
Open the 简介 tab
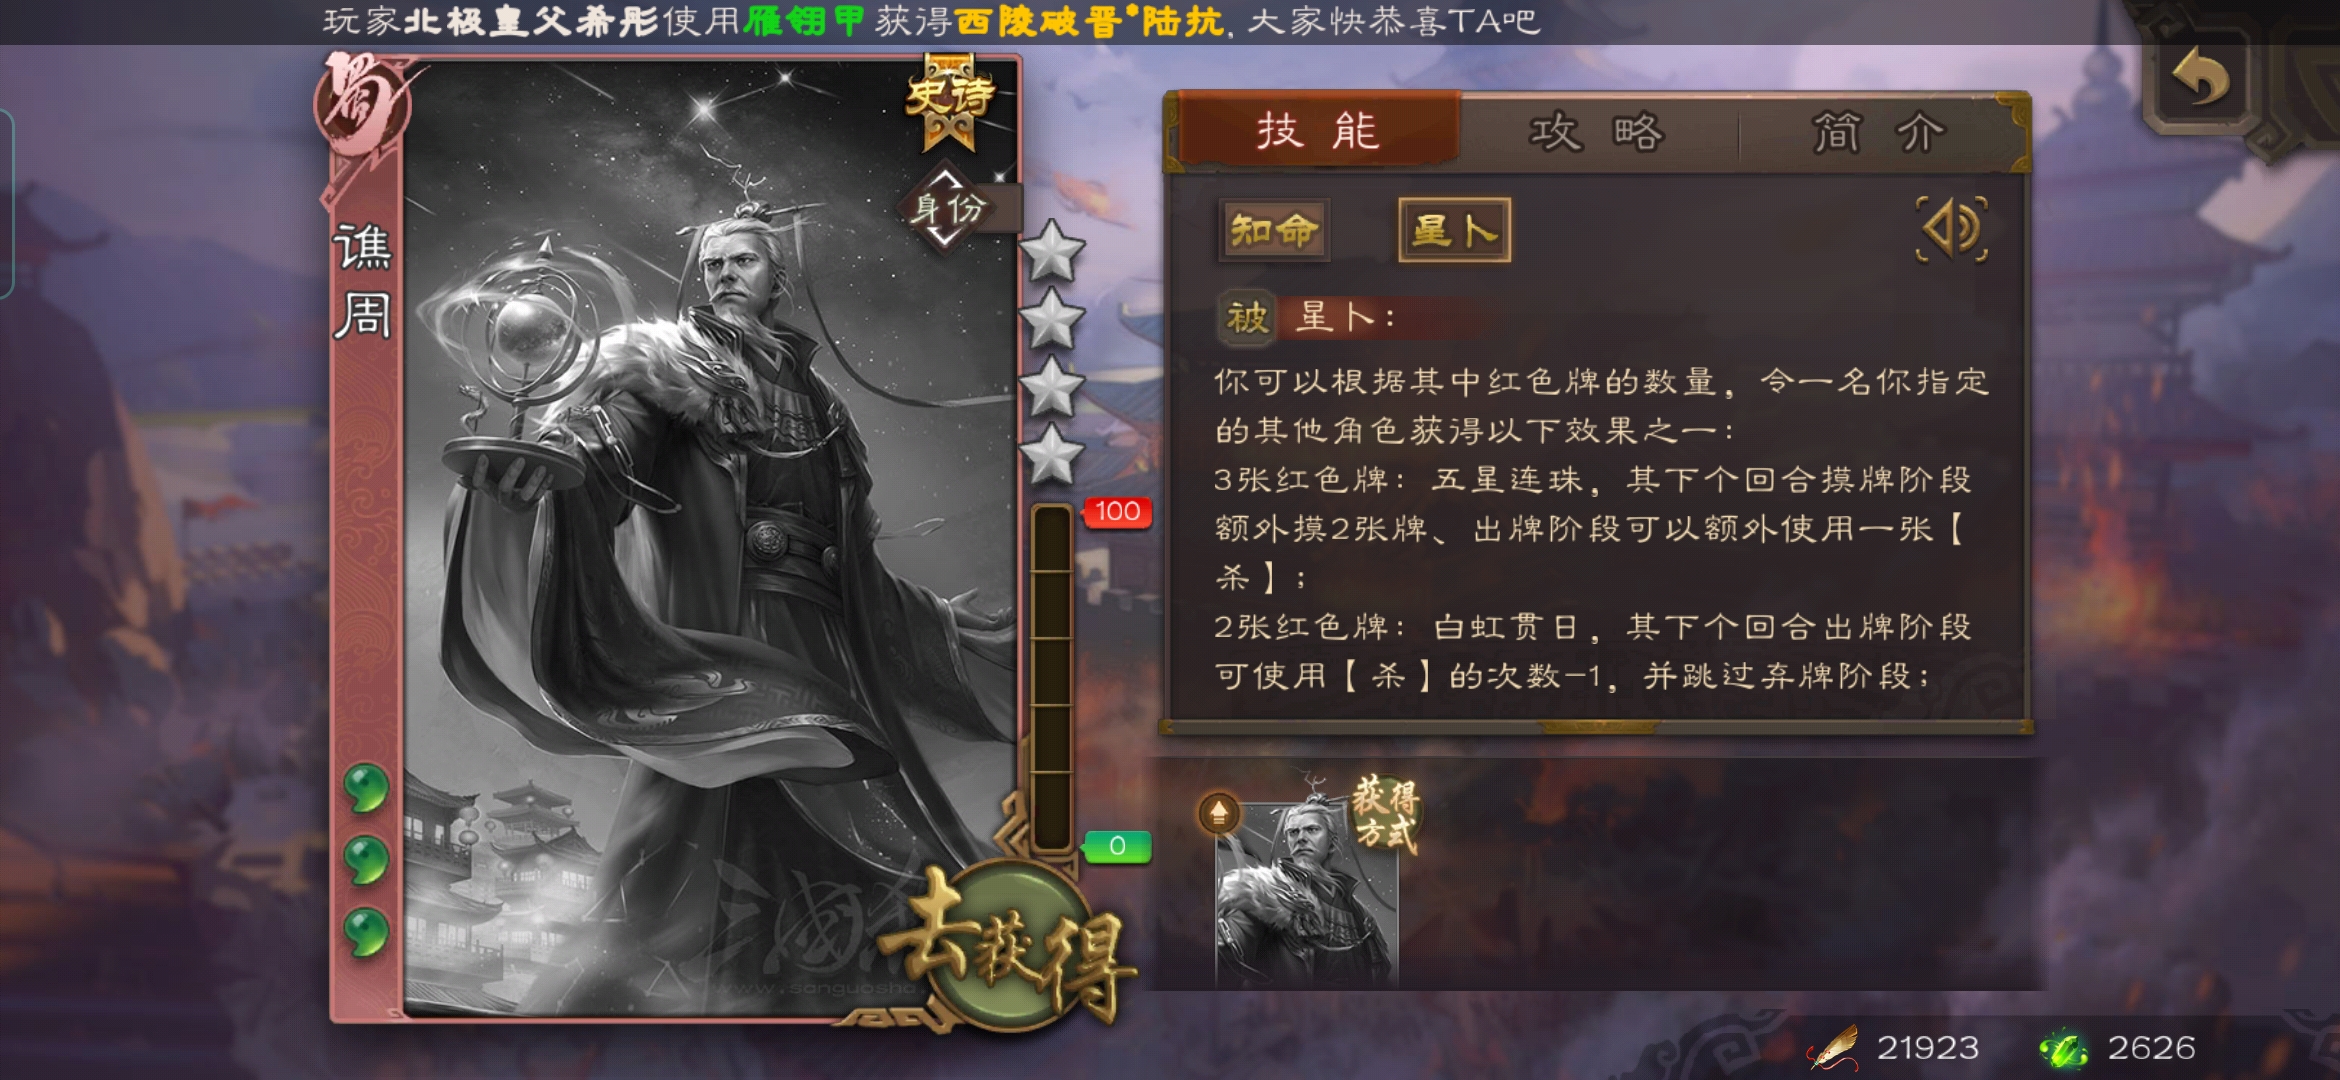coord(1878,133)
